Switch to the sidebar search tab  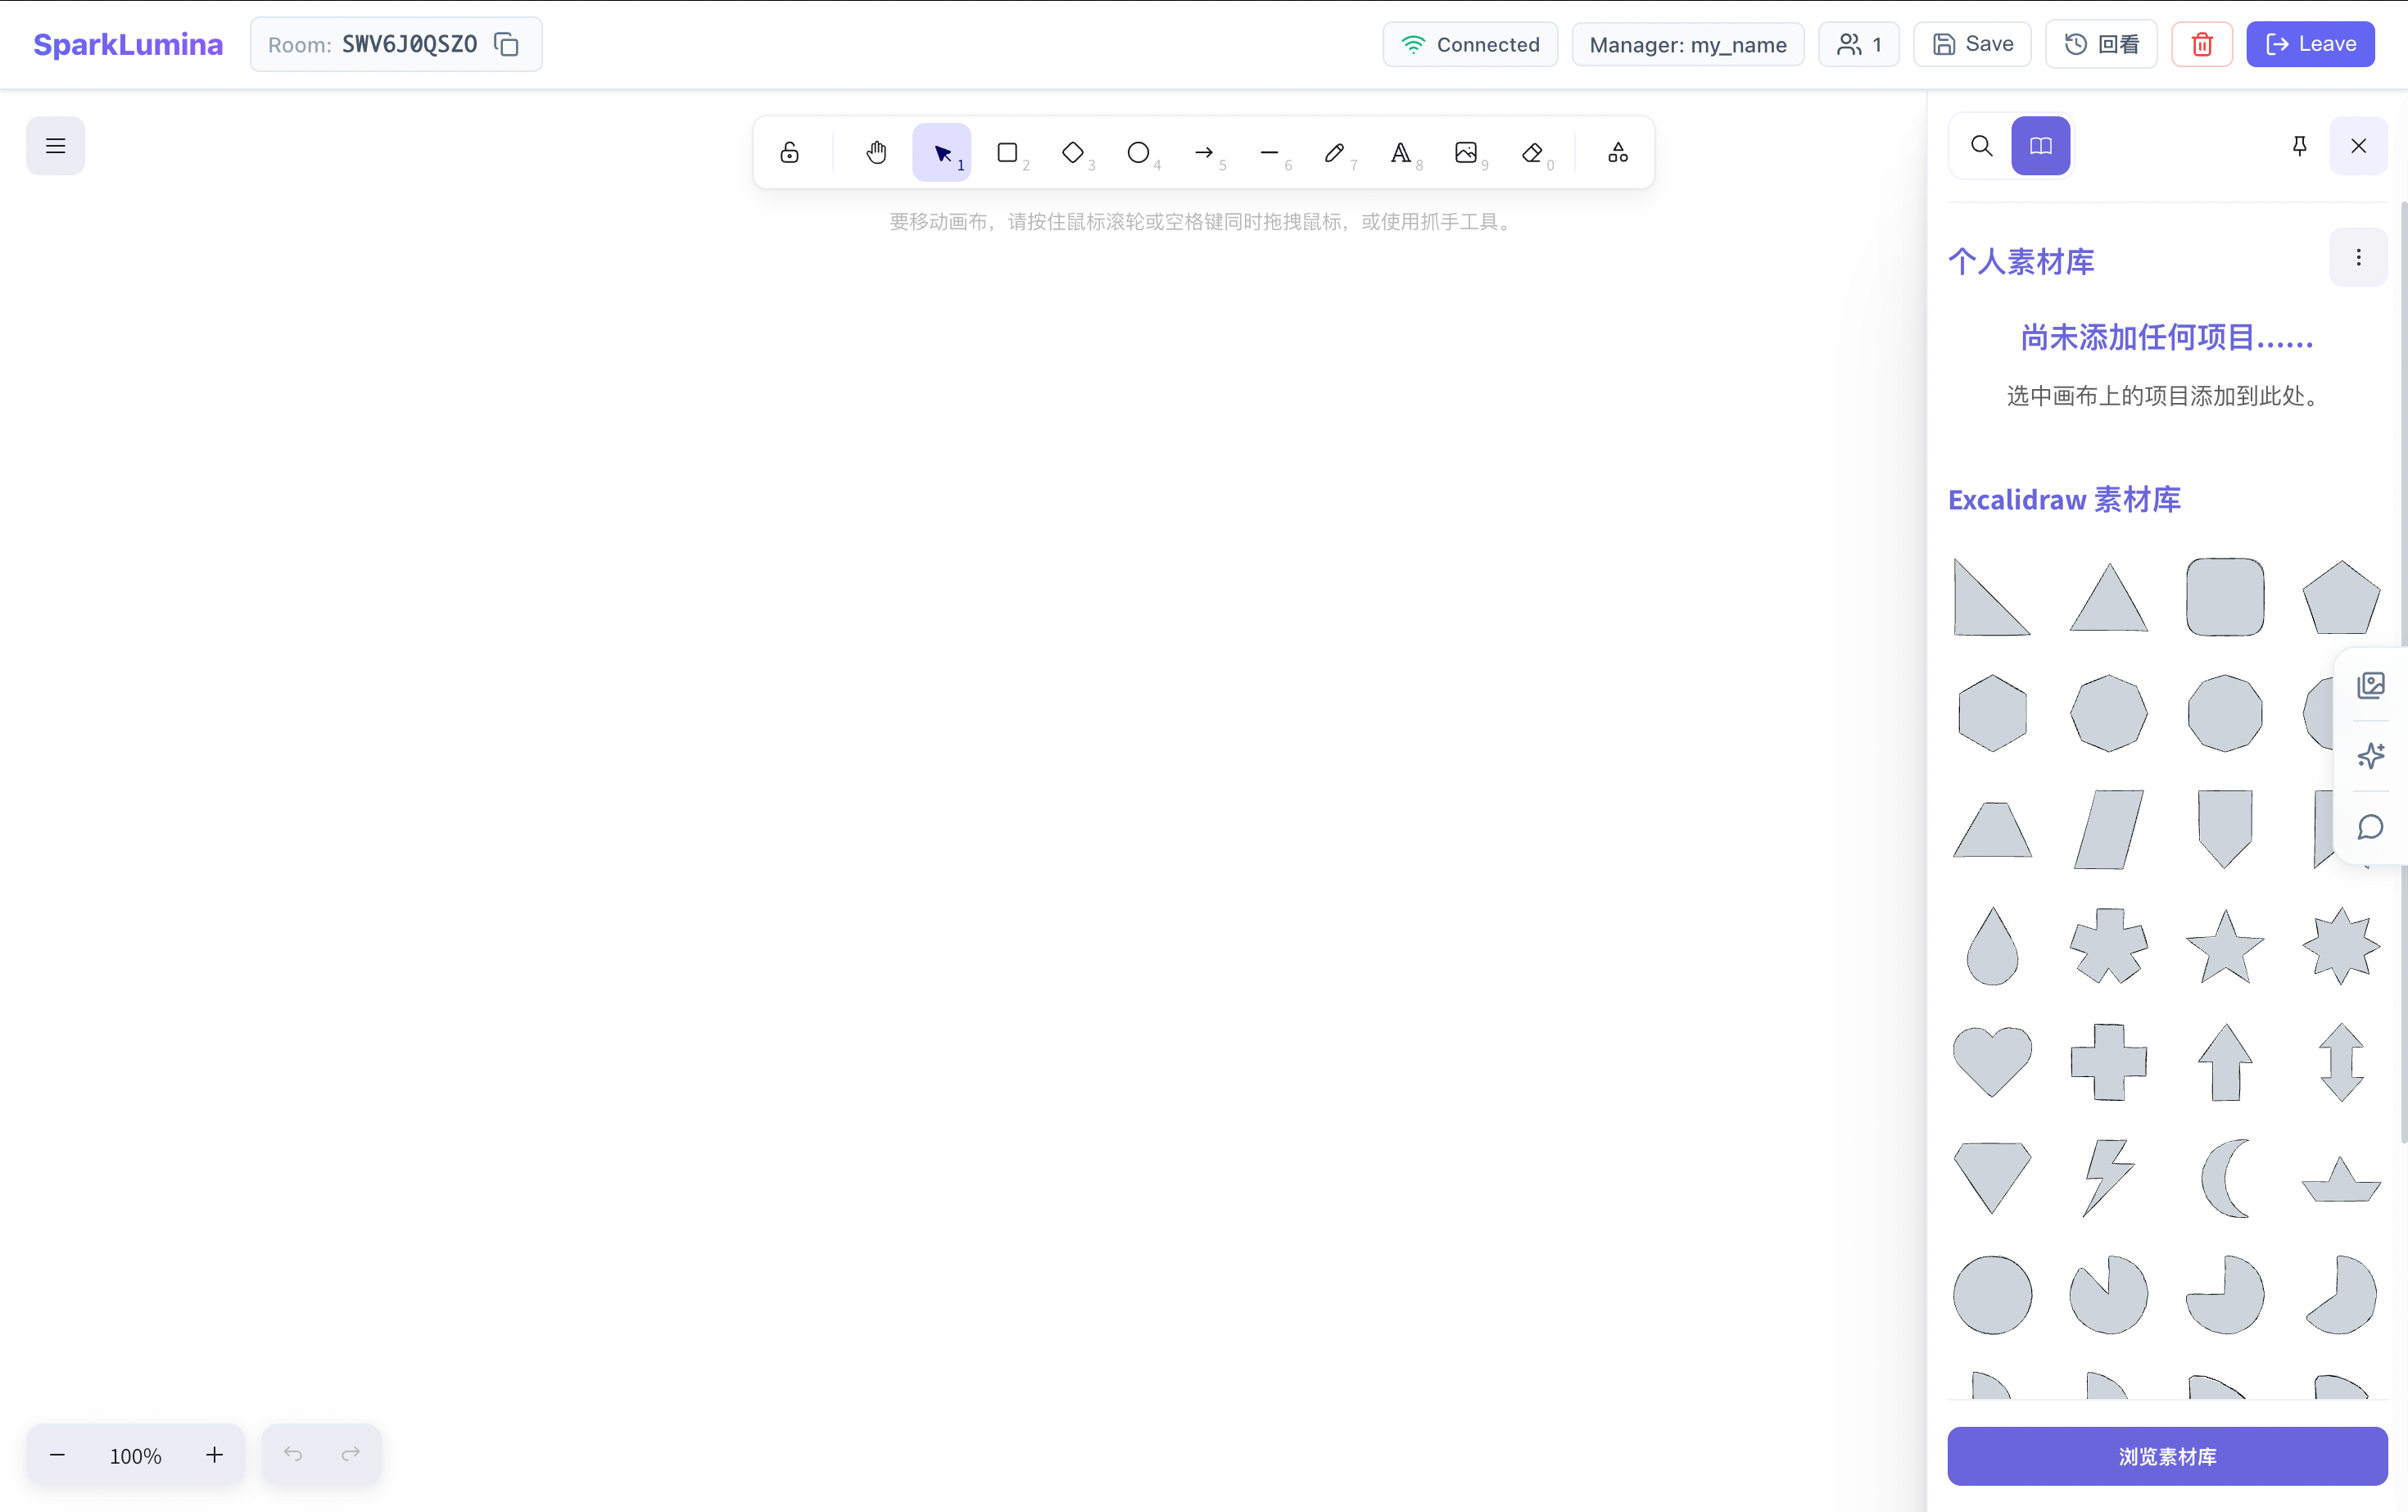click(1981, 146)
